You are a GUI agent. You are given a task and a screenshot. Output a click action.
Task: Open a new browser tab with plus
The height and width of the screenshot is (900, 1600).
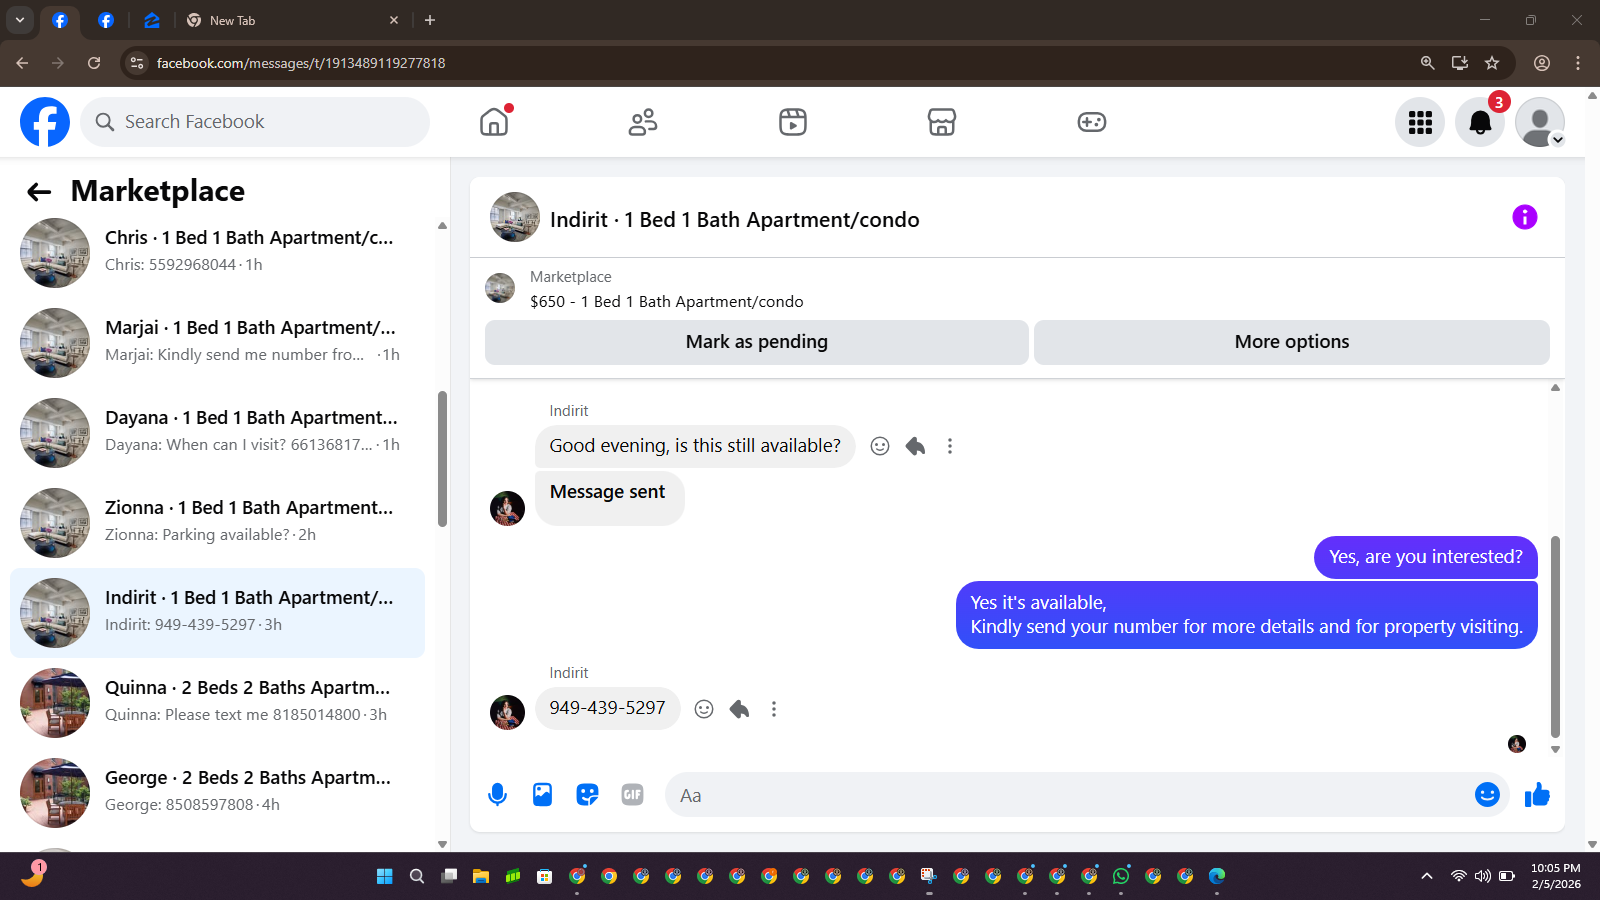(x=430, y=20)
